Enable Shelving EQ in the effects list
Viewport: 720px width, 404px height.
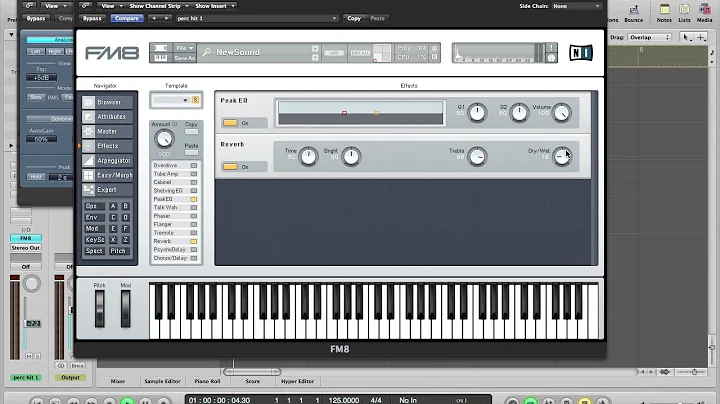tap(194, 191)
